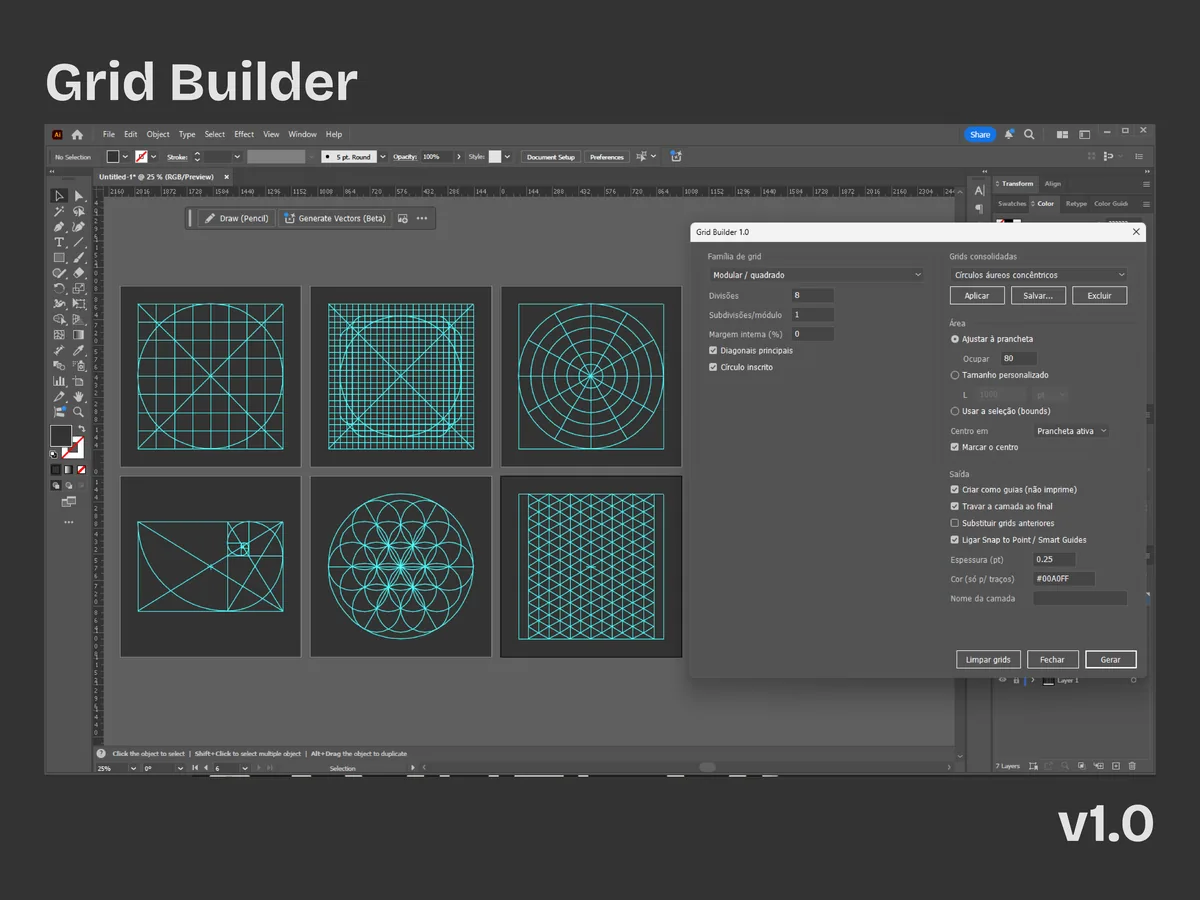Select the Artboard tool

[x=79, y=380]
